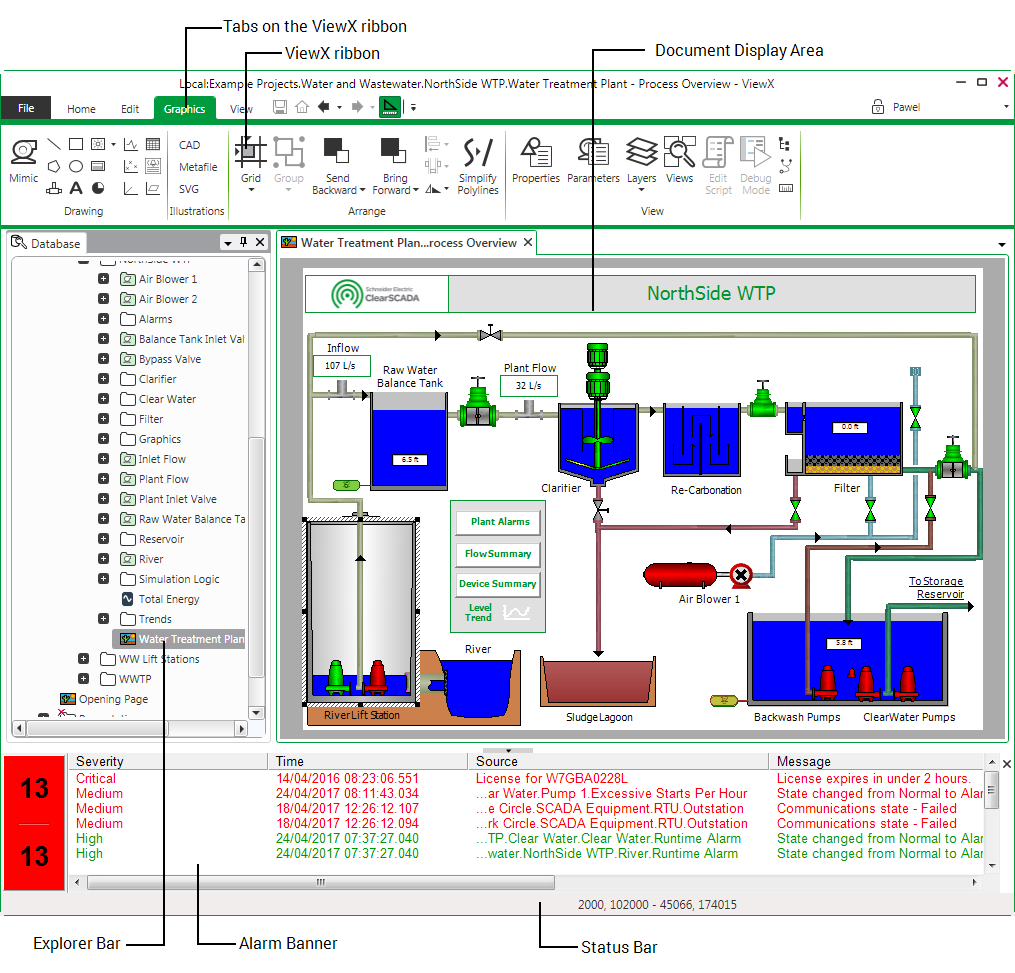Toggle pin on the Database explorer bar
The image size is (1015, 973).
(x=243, y=243)
